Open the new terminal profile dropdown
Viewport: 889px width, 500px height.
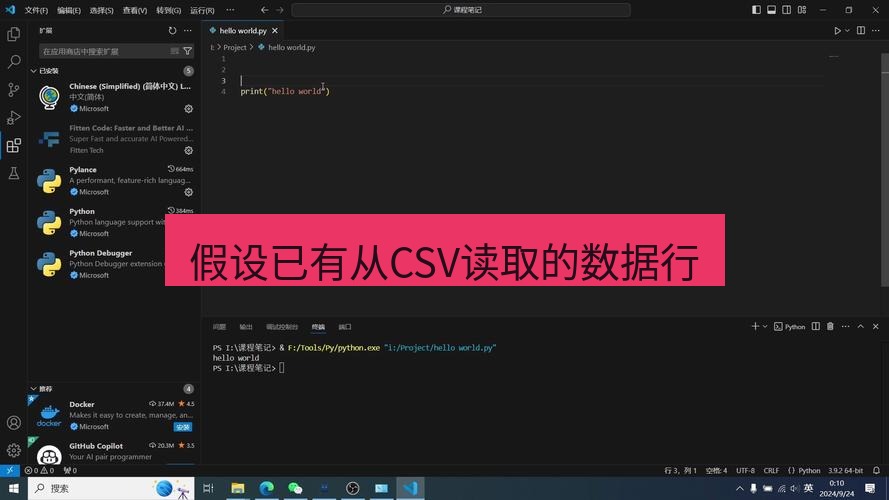point(765,326)
